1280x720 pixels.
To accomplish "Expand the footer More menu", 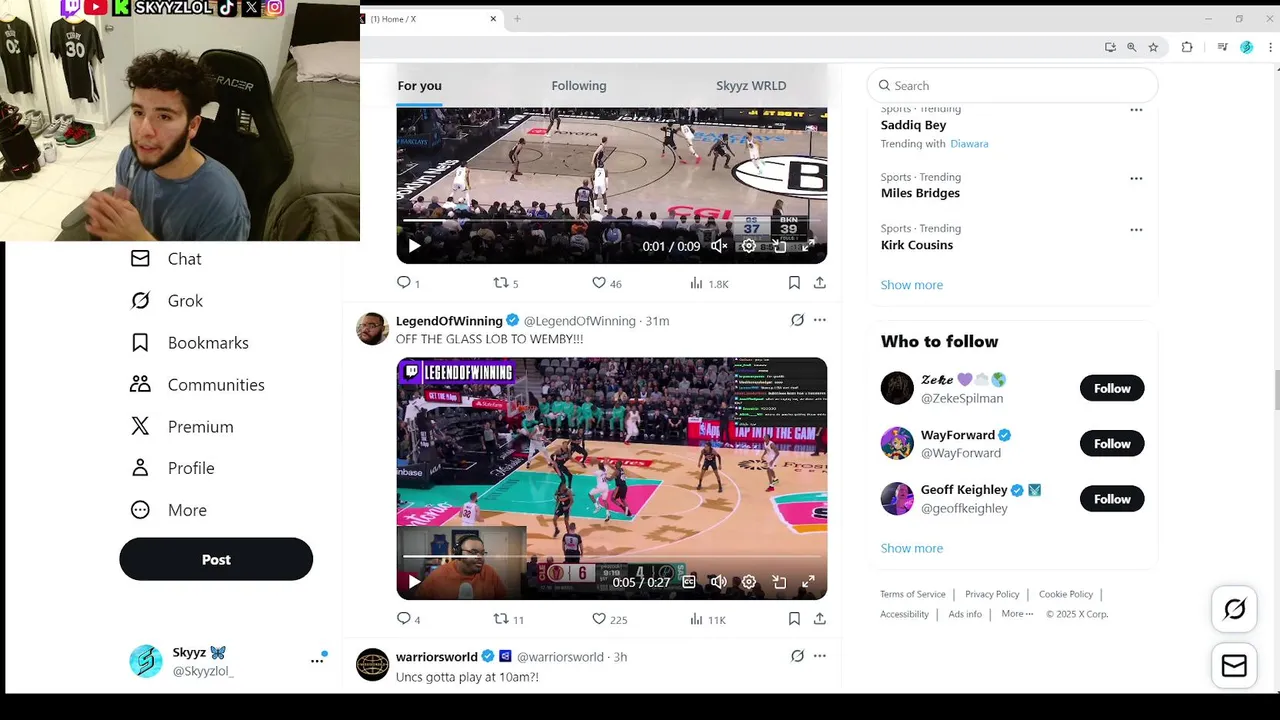I will pyautogui.click(x=1017, y=614).
